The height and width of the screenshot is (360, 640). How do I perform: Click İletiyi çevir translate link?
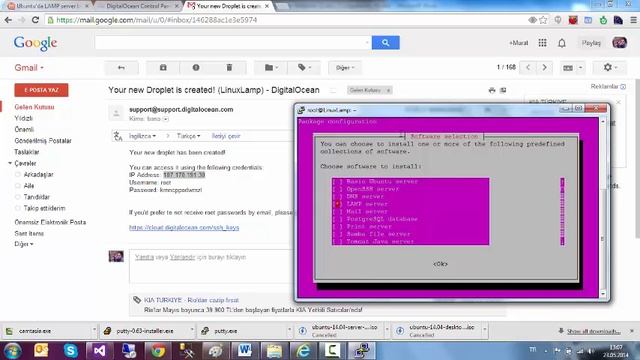point(226,136)
